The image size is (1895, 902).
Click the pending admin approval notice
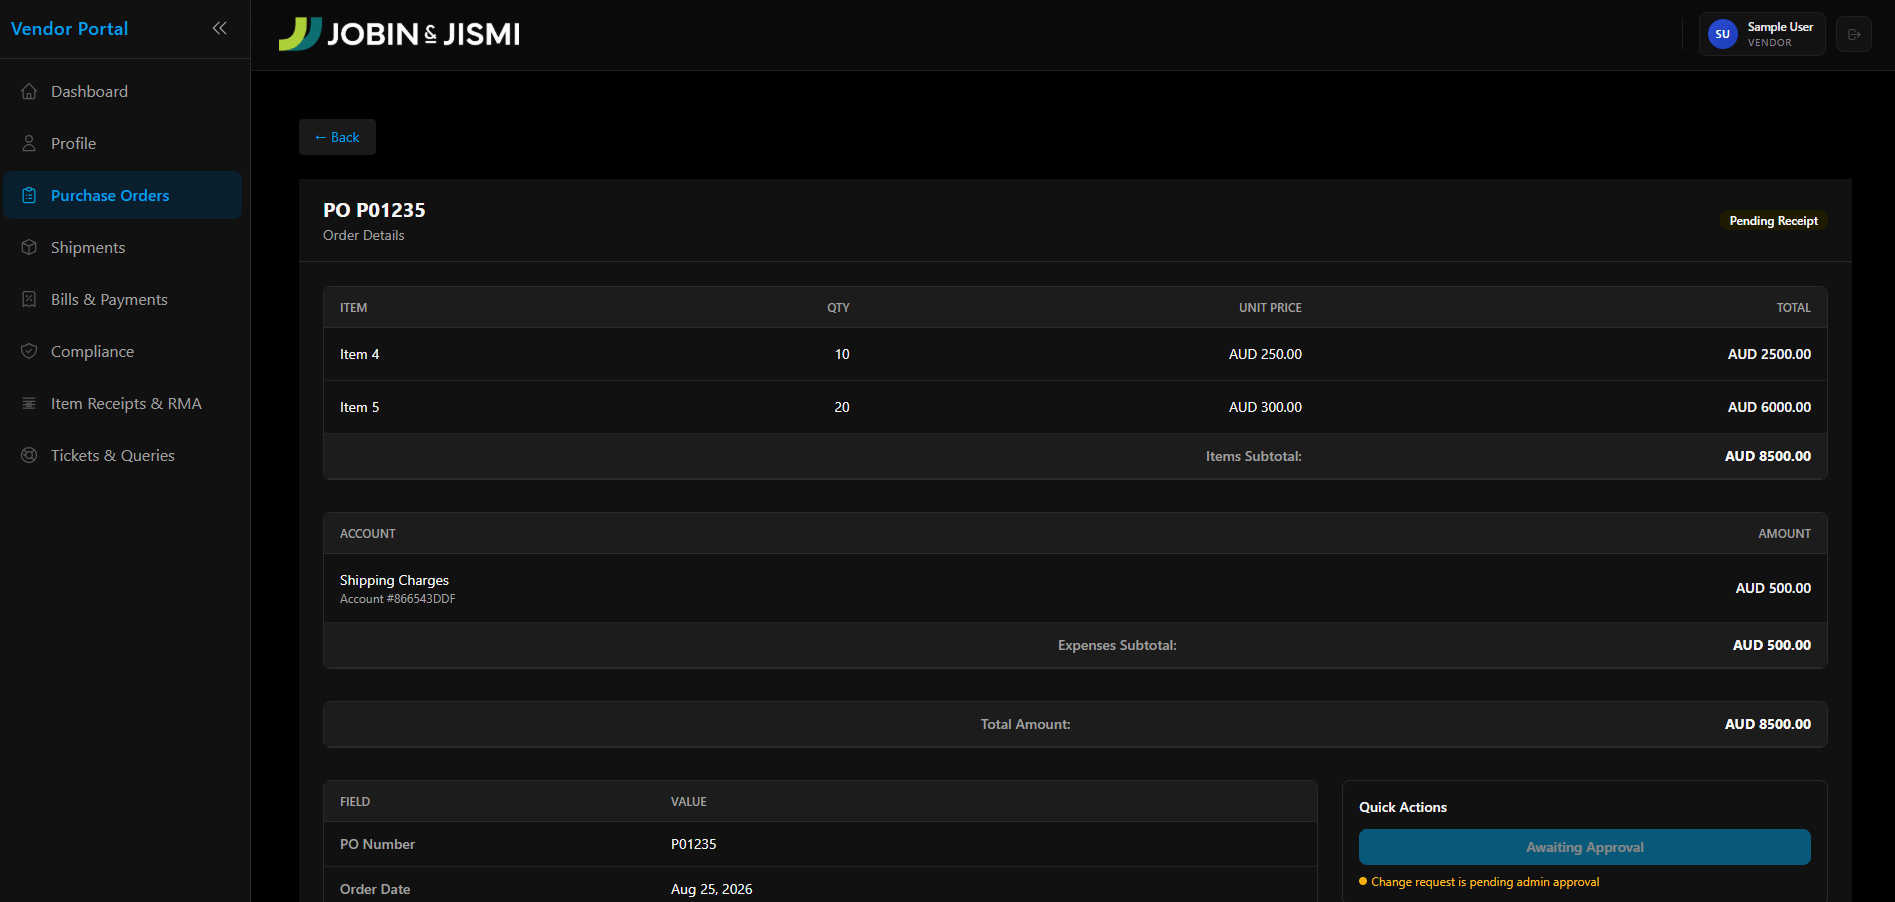[1479, 882]
